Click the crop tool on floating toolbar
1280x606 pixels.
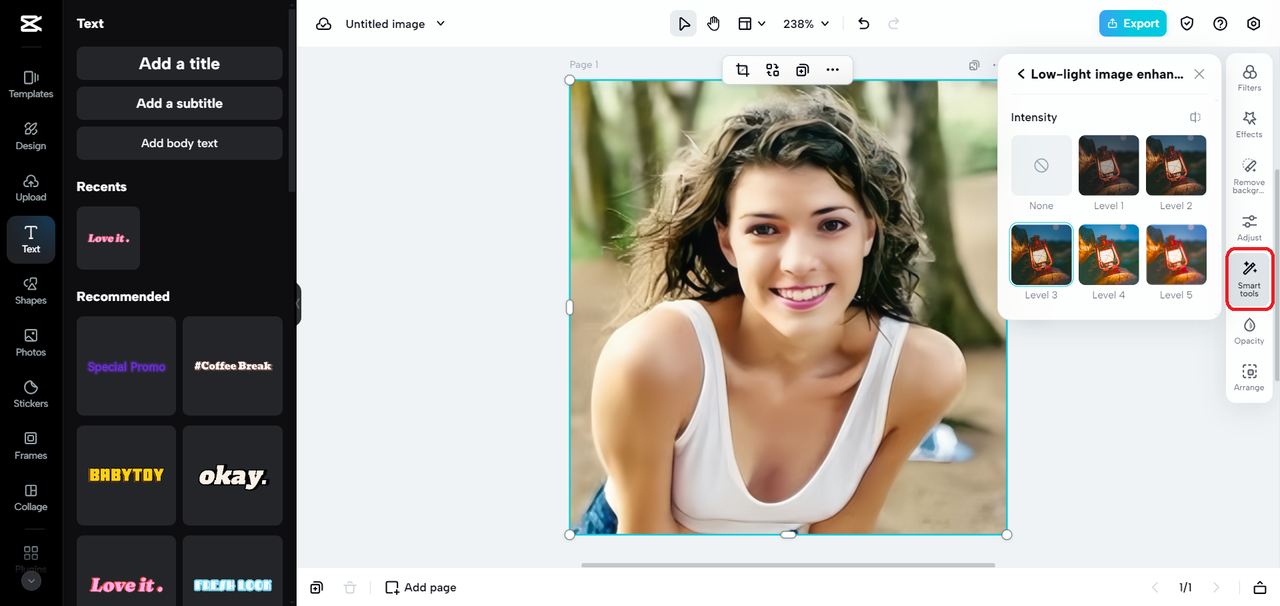(x=742, y=70)
